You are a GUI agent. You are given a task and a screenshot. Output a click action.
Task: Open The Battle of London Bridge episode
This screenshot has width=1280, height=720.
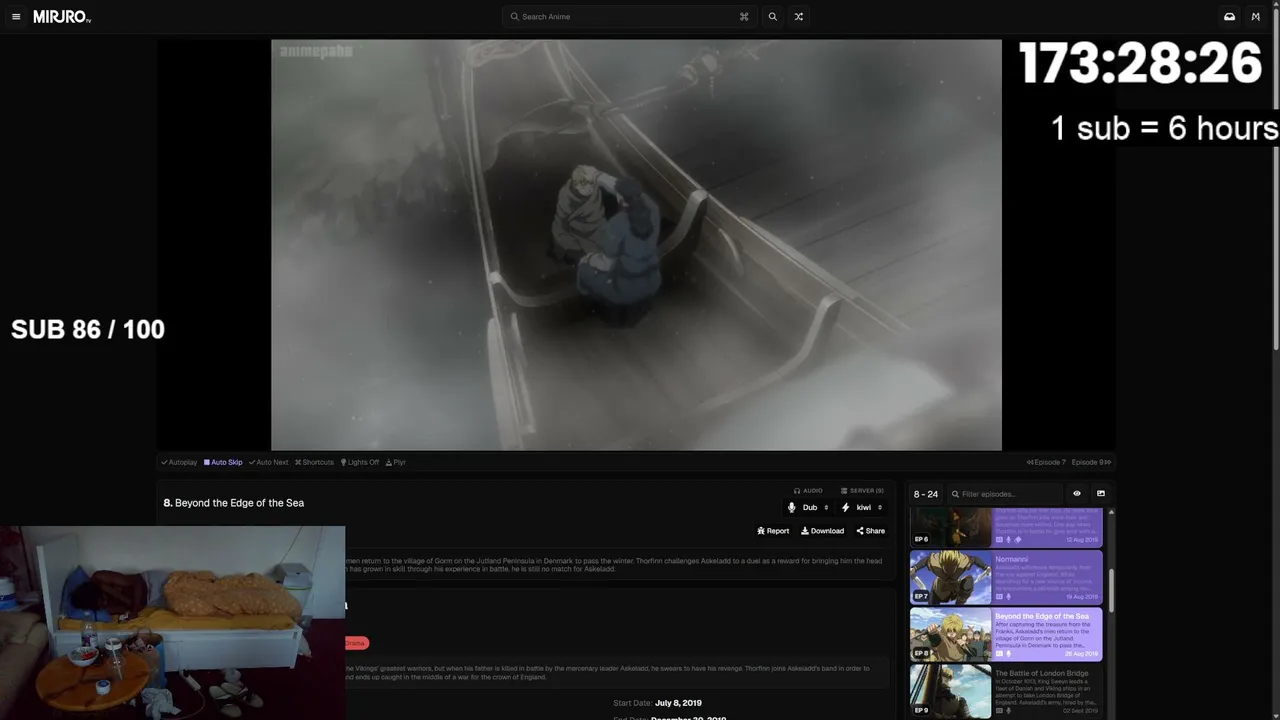click(x=1006, y=692)
